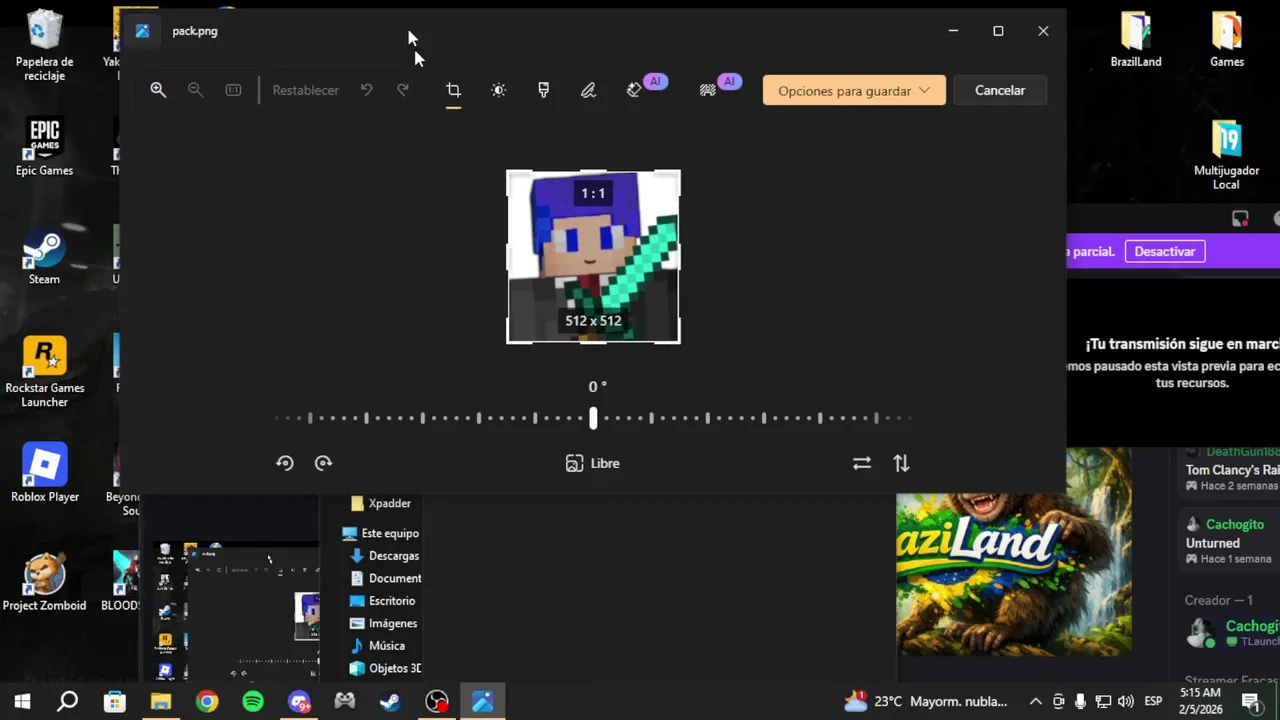1280x720 pixels.
Task: Select the Project Zomboid desktop icon
Action: [x=44, y=582]
